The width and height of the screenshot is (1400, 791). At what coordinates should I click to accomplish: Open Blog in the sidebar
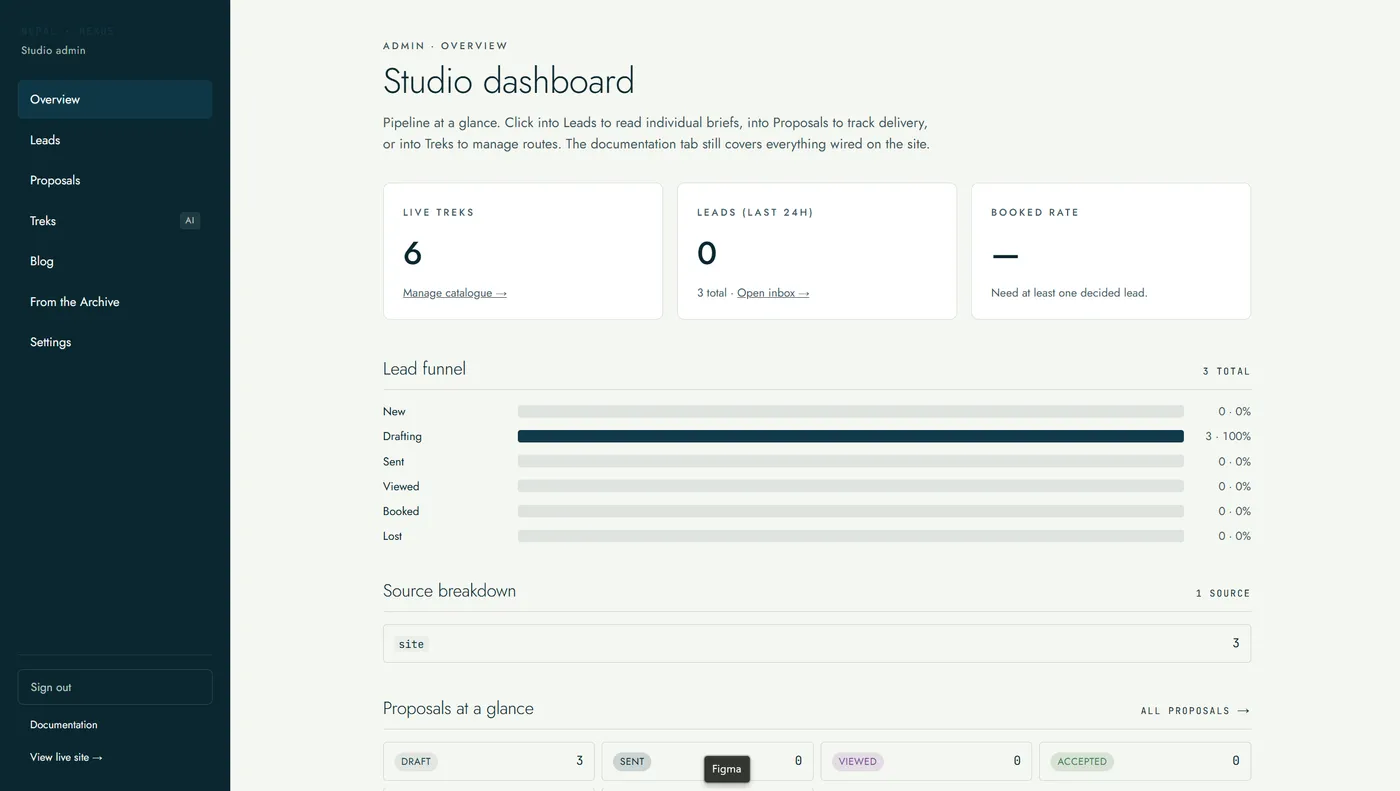[x=115, y=261]
